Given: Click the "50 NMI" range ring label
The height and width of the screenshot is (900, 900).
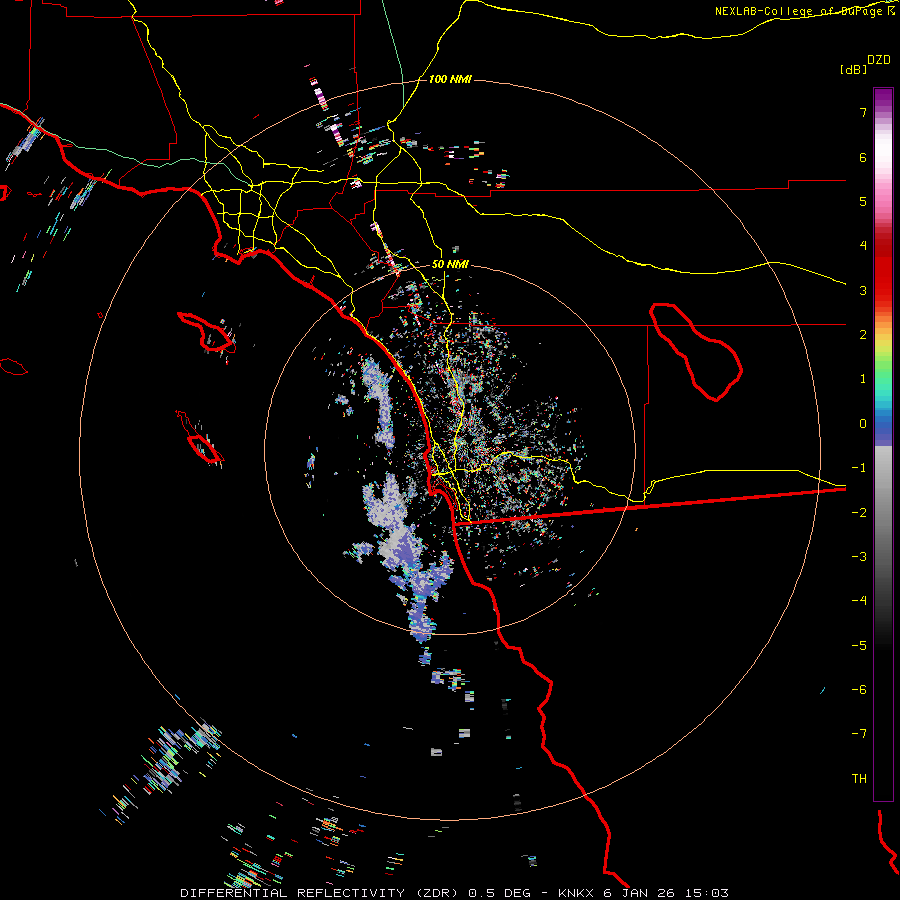Looking at the screenshot, I should click(450, 264).
